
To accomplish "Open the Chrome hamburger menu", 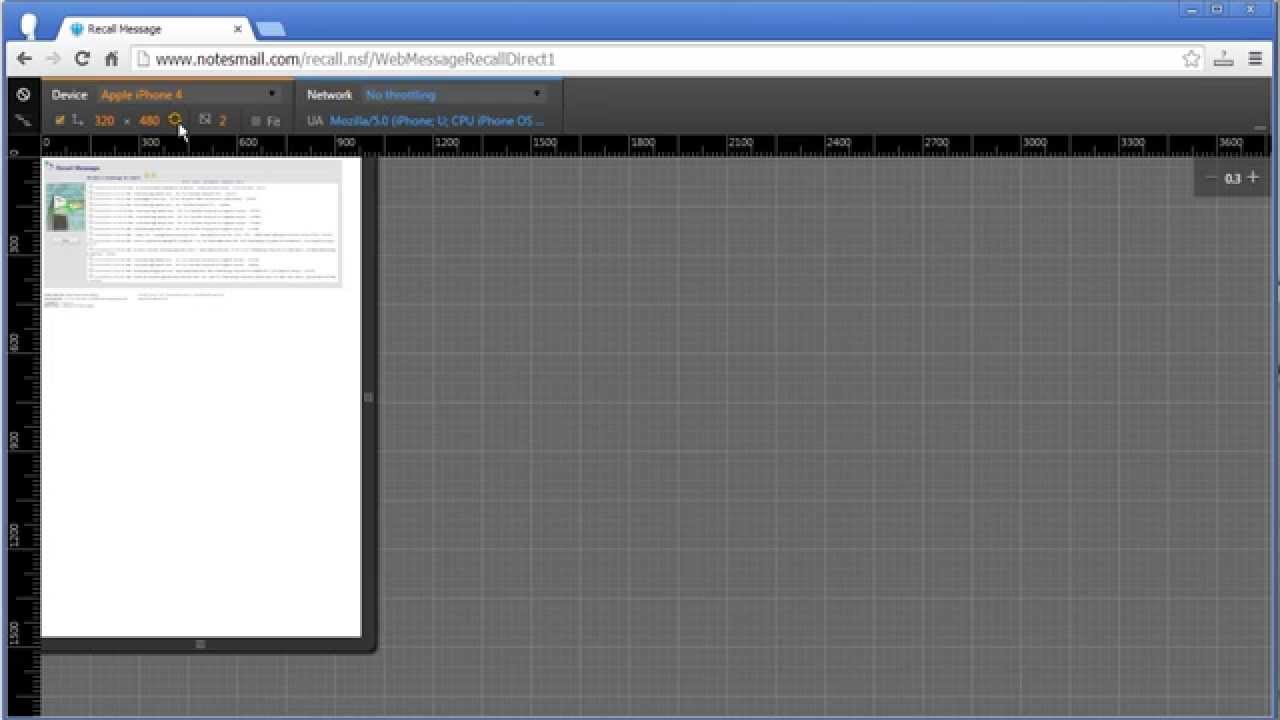I will (x=1256, y=59).
